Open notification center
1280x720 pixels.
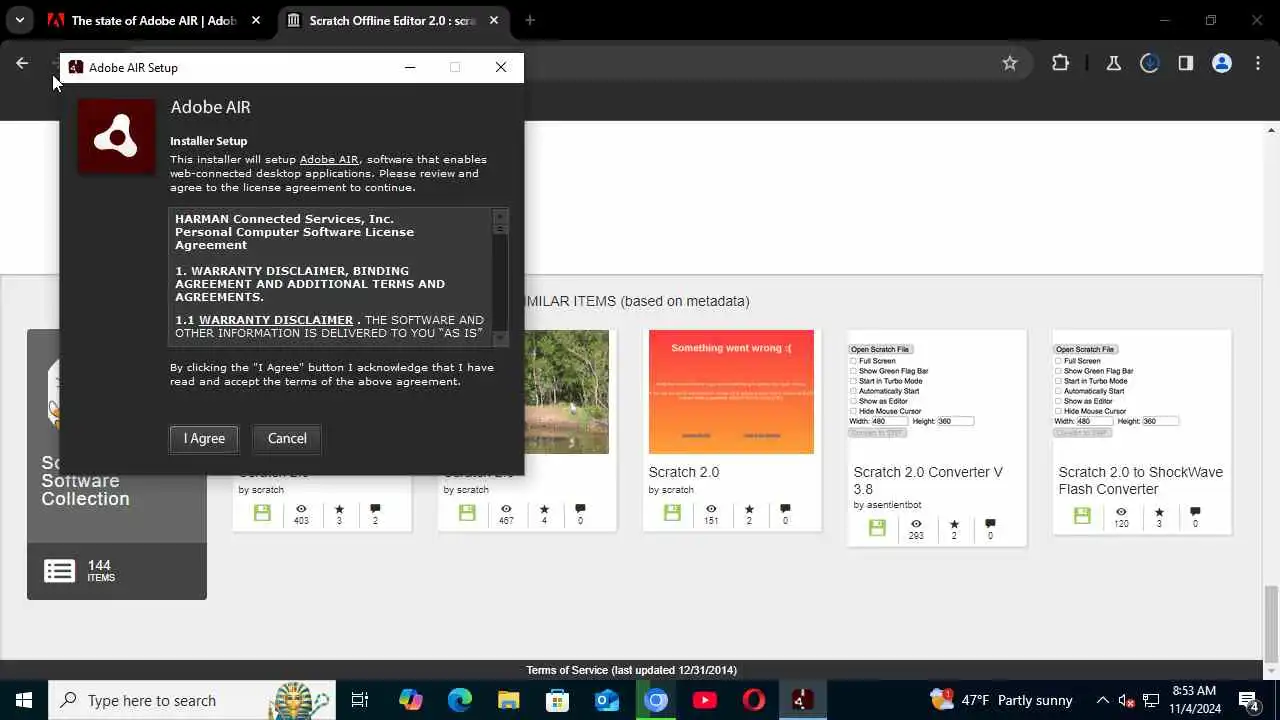click(1248, 700)
